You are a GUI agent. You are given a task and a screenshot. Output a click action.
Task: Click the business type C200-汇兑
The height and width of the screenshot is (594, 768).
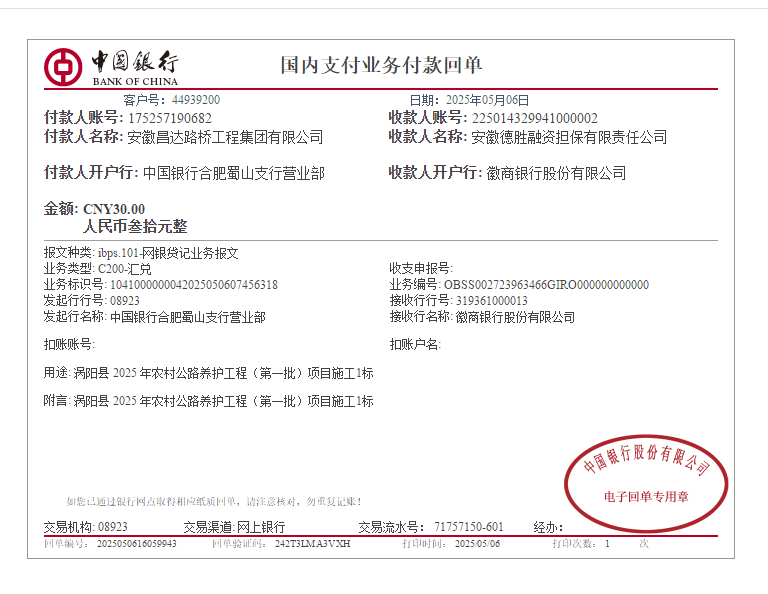pos(124,269)
